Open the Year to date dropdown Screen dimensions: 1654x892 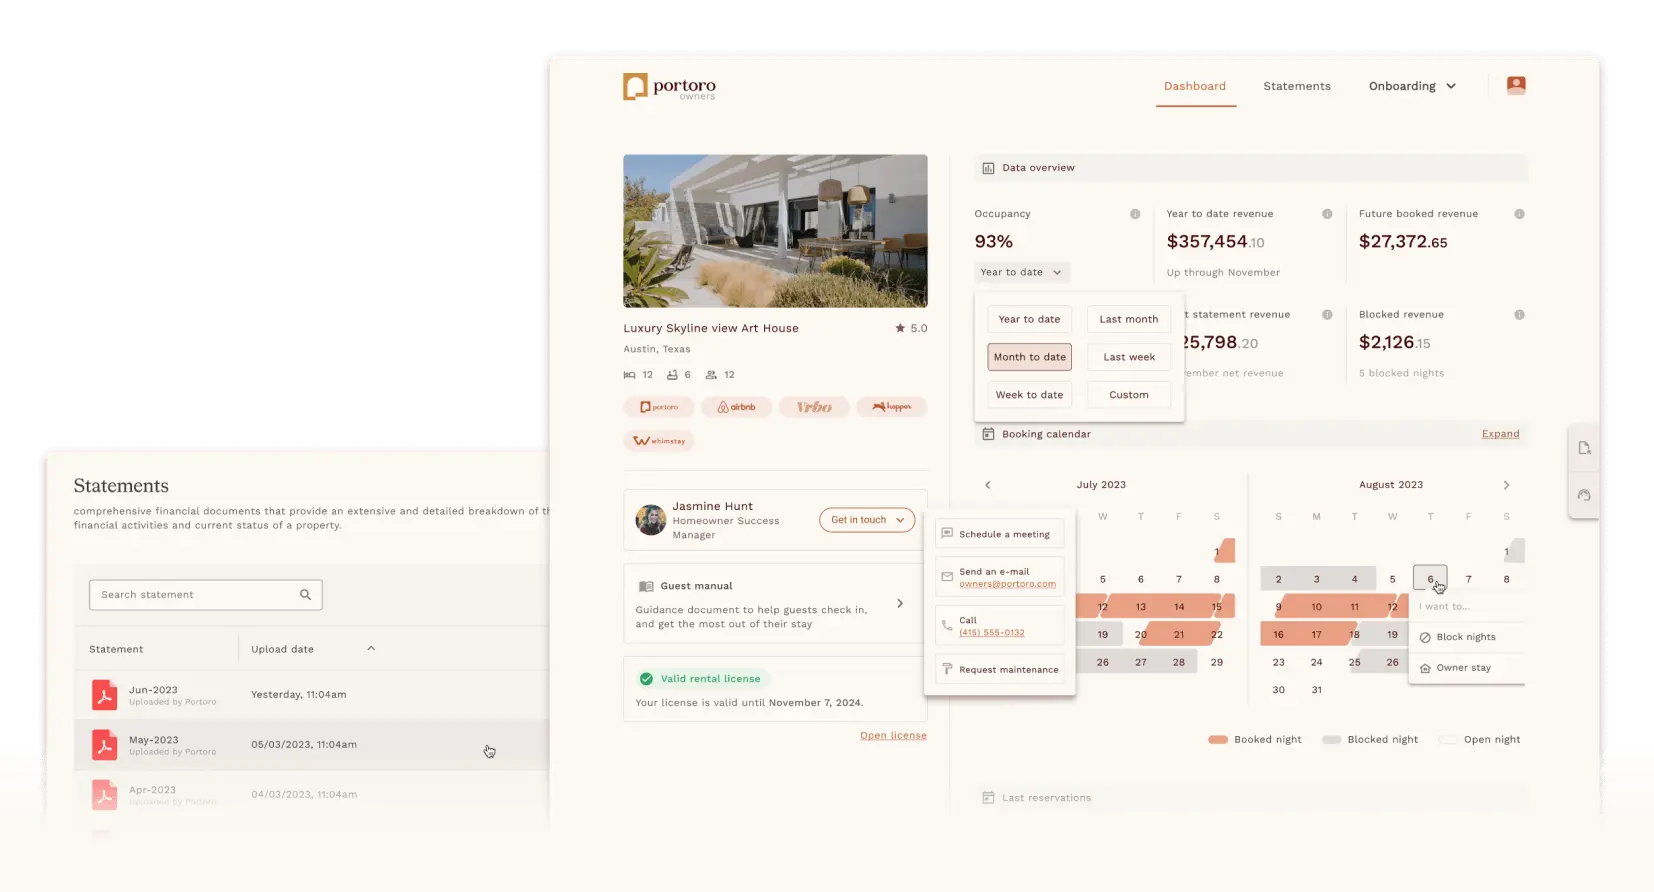pos(1021,272)
